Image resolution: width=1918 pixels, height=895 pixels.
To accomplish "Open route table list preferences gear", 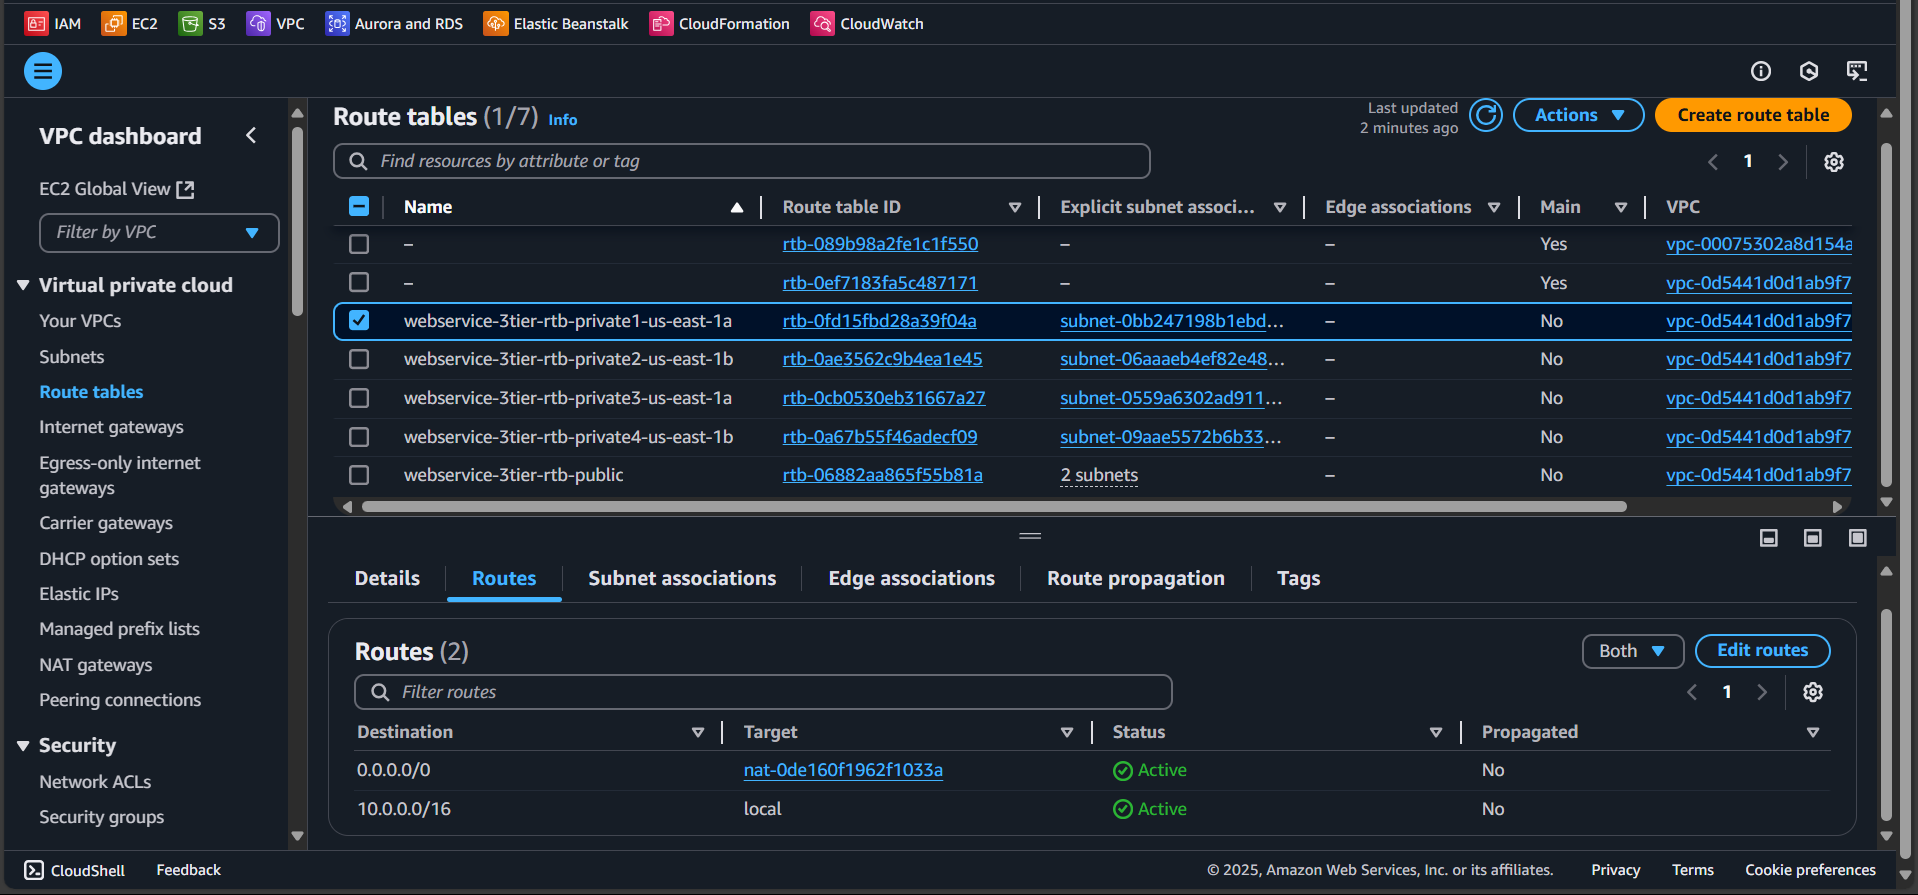I will pyautogui.click(x=1834, y=162).
